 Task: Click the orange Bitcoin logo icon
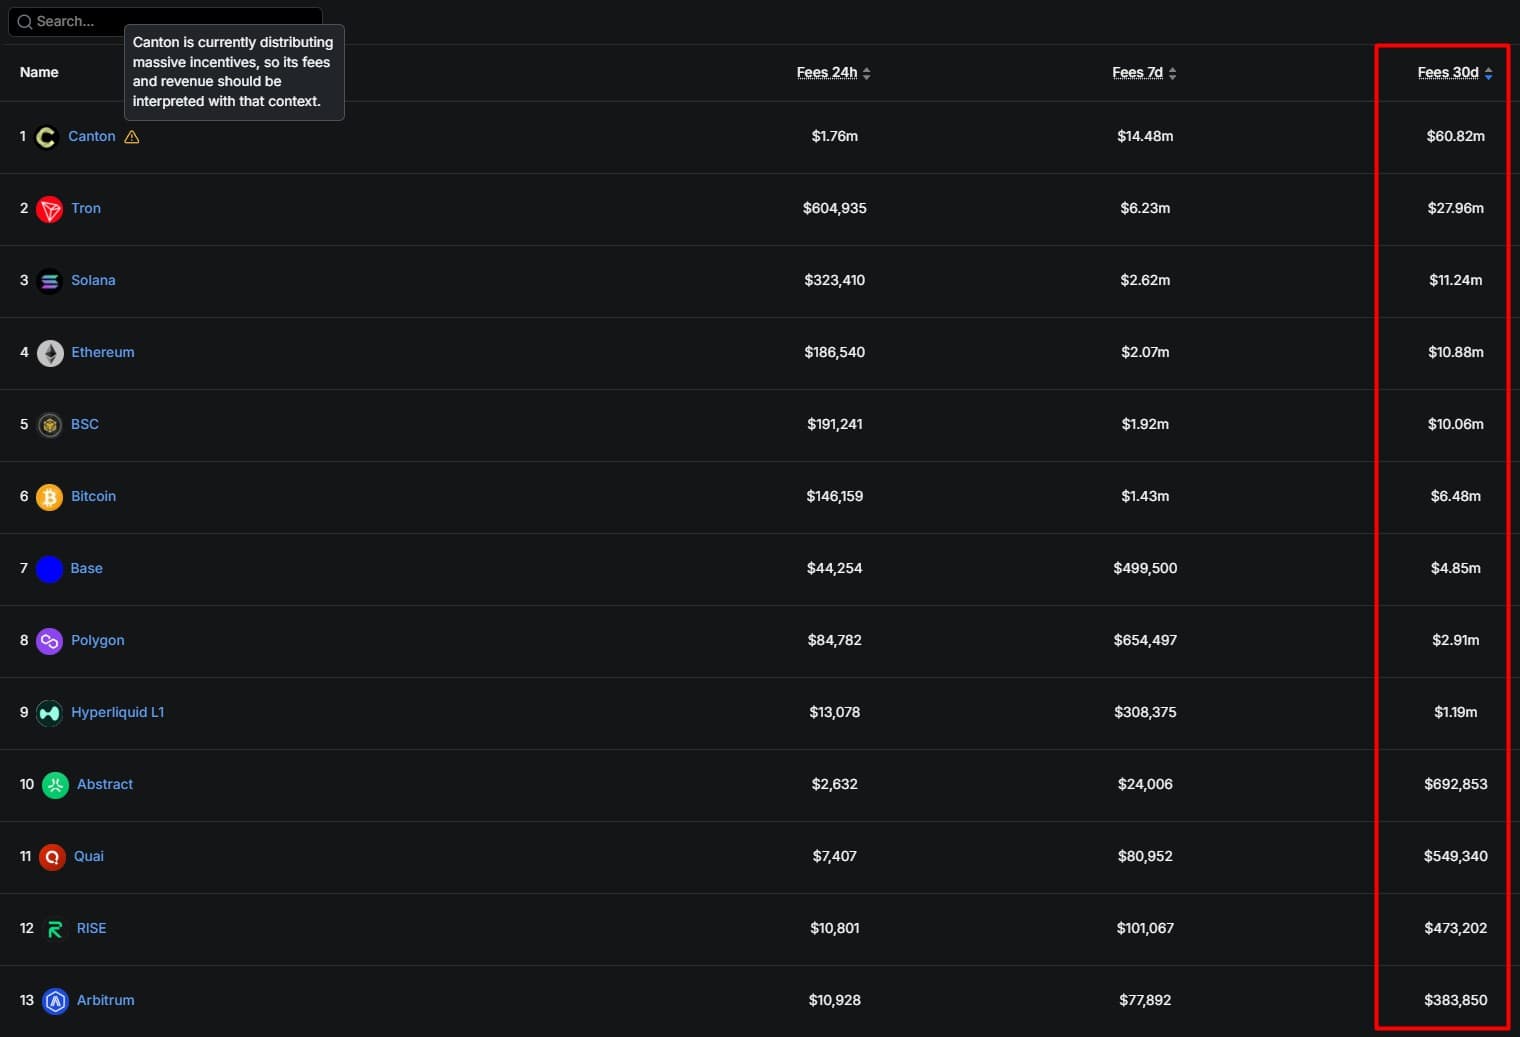coord(49,497)
